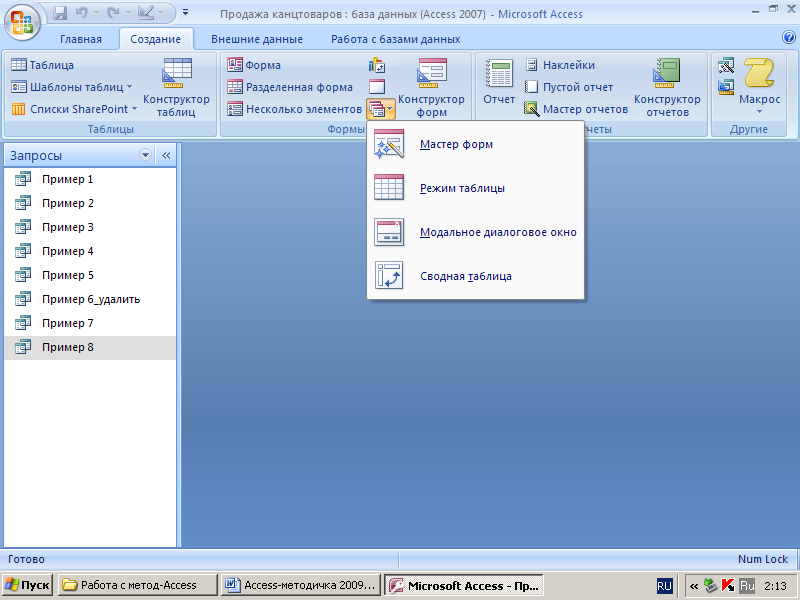The width and height of the screenshot is (800, 600).
Task: Create a Разделенная форма
Action: (x=290, y=87)
